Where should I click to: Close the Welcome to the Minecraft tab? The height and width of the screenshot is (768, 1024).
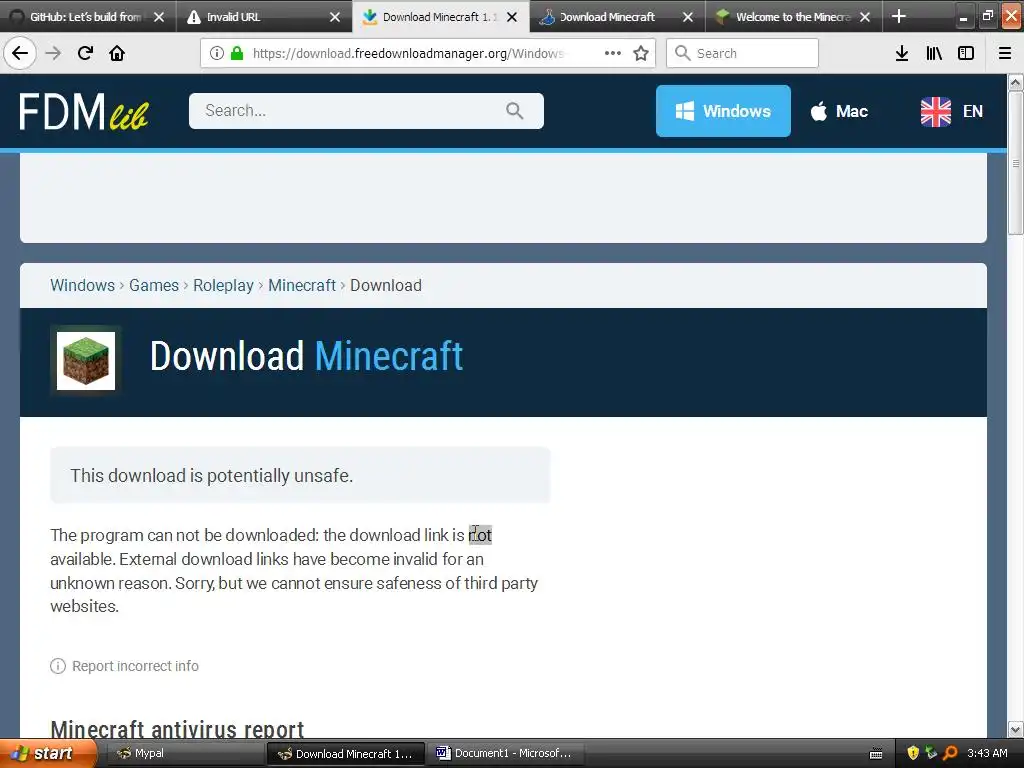click(865, 17)
